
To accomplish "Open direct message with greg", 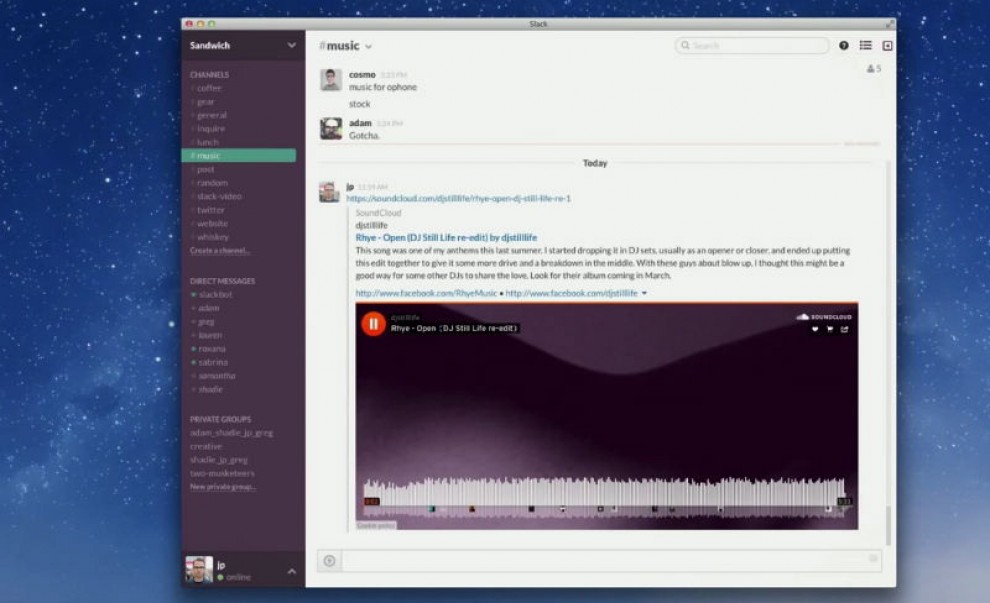I will [206, 322].
